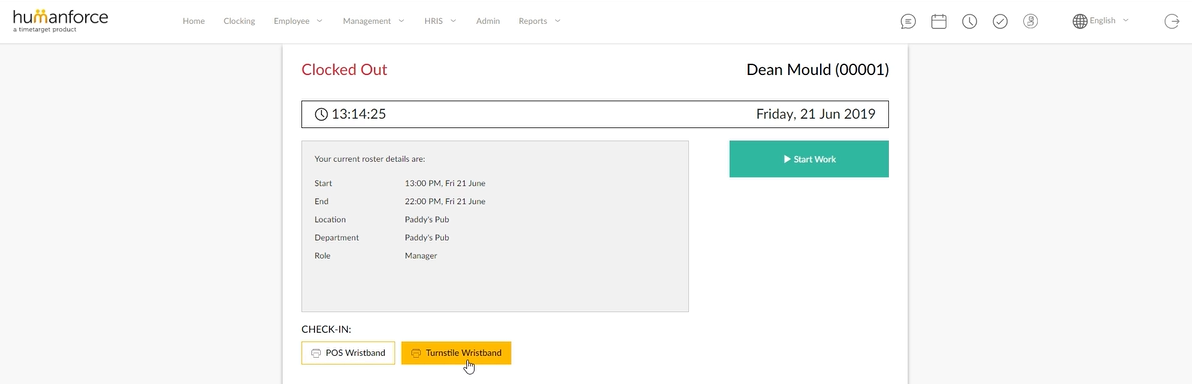Click the end time 22:00 PM, Fri 21 June
1192x384 pixels.
point(445,202)
